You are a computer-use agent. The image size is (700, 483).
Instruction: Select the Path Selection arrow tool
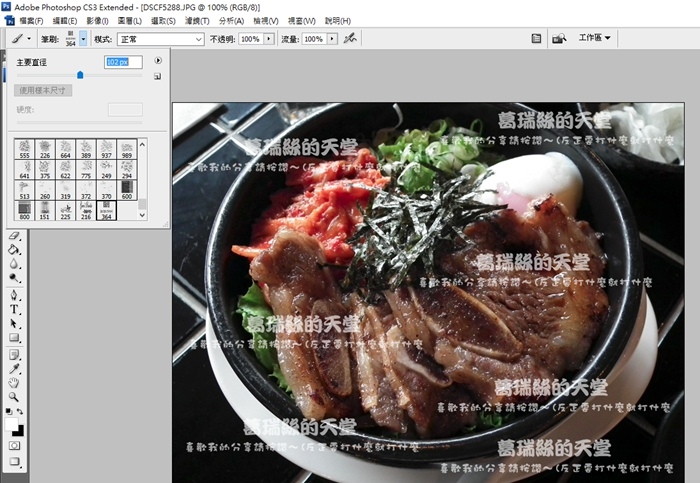point(14,324)
